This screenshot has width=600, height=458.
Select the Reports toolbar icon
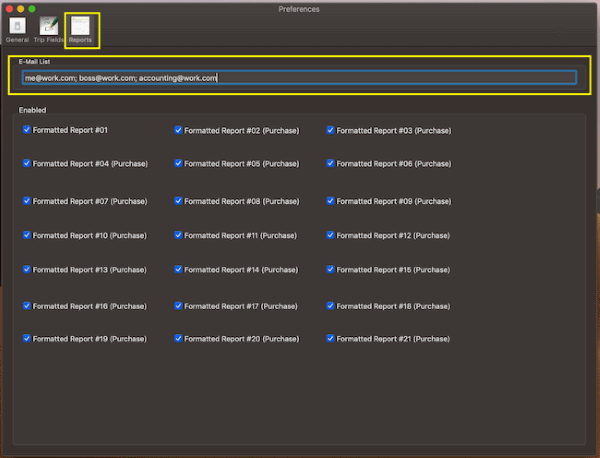click(x=80, y=28)
